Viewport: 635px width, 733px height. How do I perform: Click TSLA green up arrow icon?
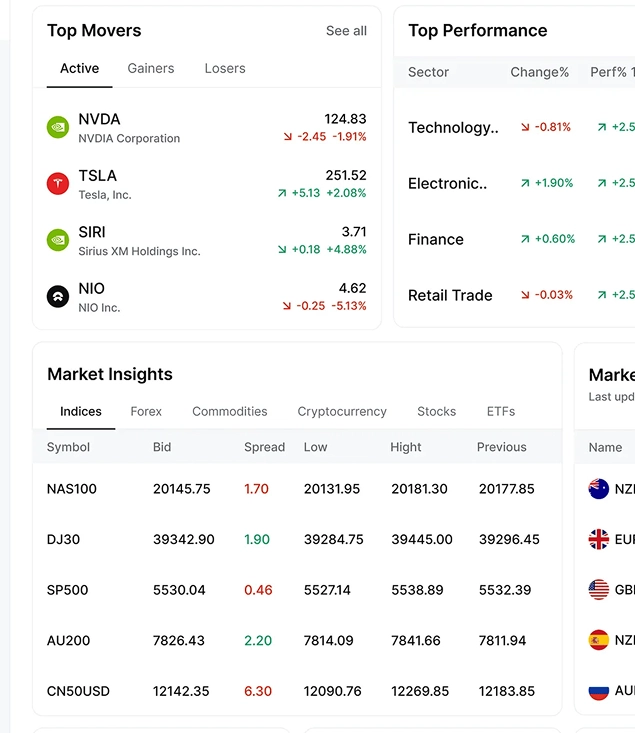(282, 193)
